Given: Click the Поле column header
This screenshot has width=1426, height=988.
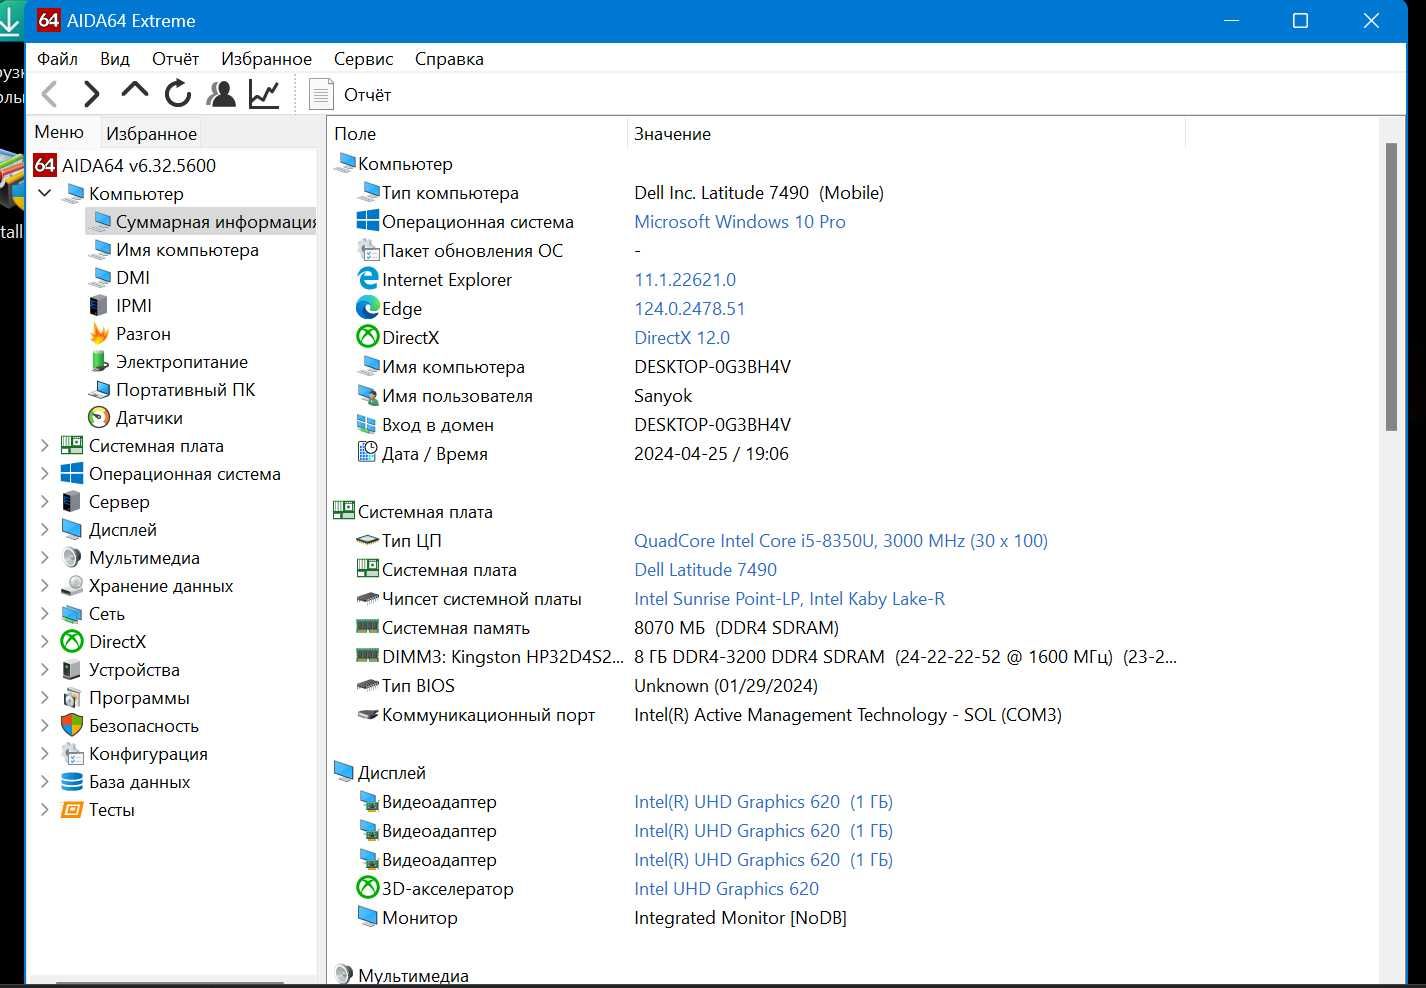Looking at the screenshot, I should pyautogui.click(x=355, y=133).
